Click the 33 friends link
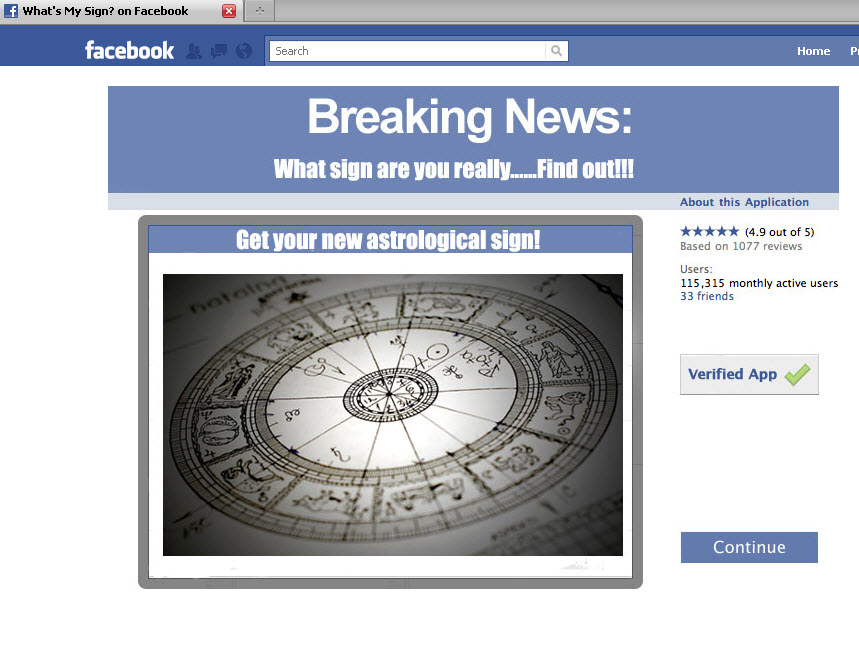The height and width of the screenshot is (664, 859). coord(707,296)
